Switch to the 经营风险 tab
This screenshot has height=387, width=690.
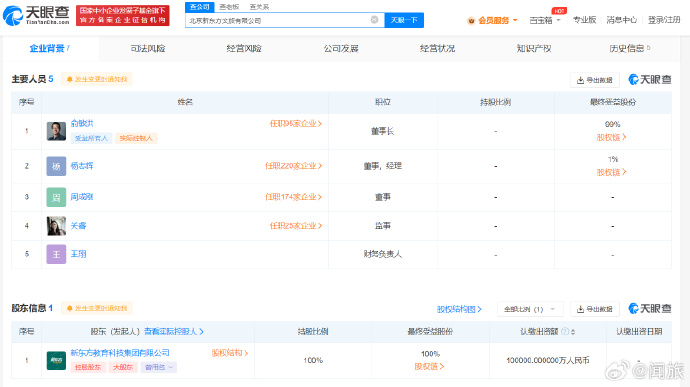(244, 48)
